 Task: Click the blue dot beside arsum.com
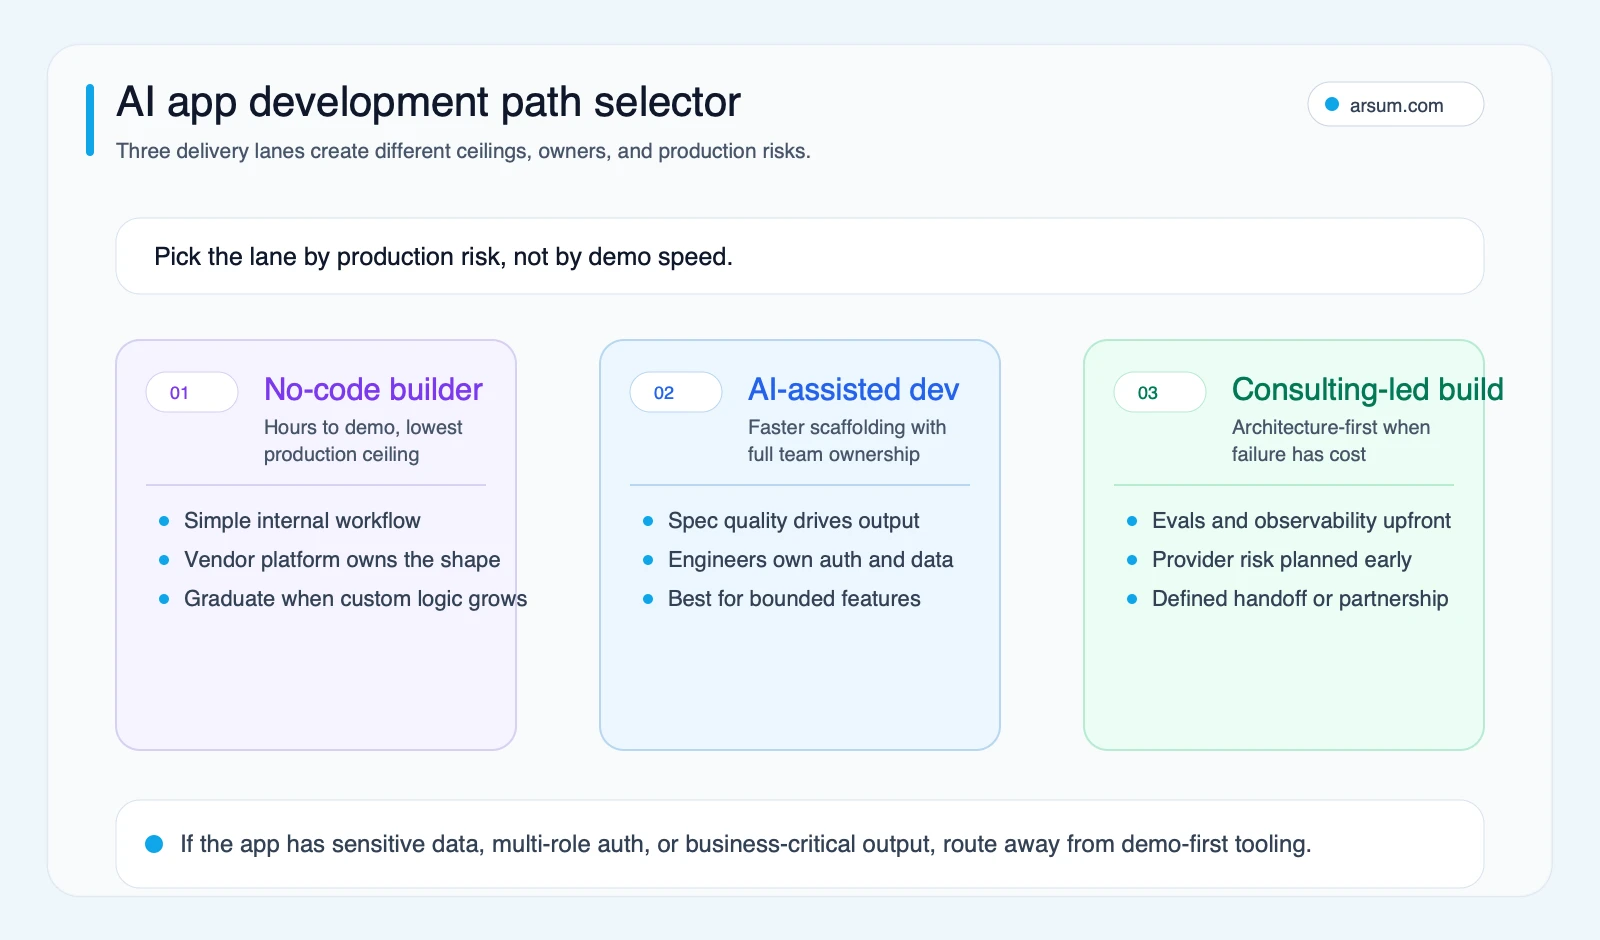[1332, 104]
